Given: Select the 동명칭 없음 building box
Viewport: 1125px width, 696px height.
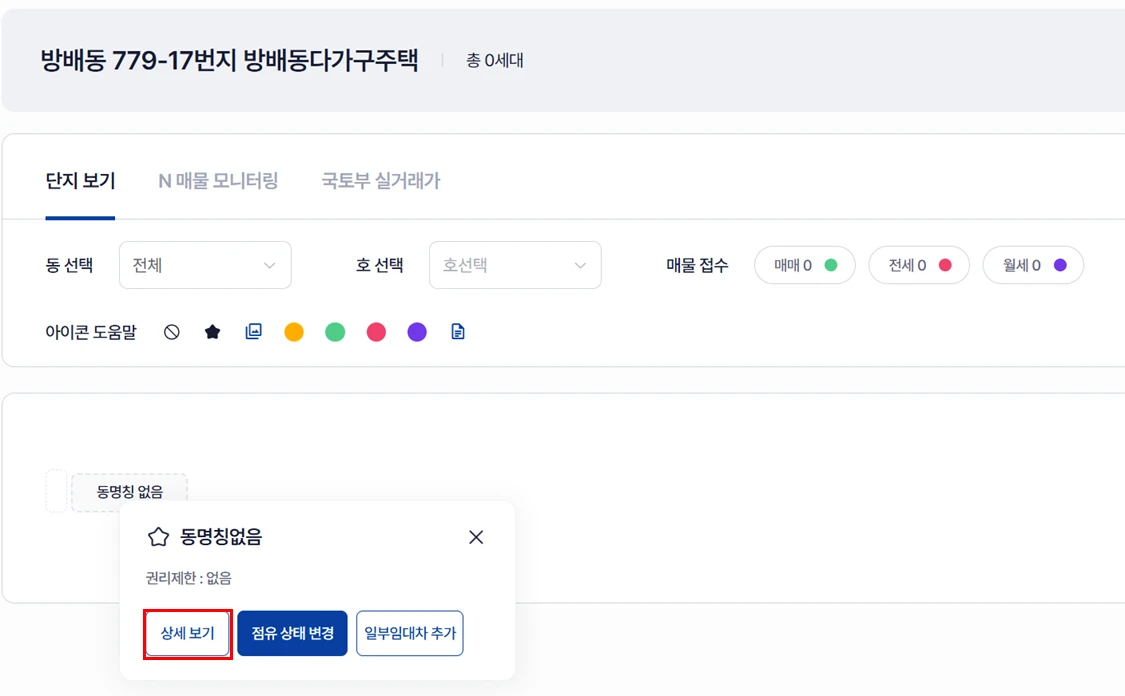Looking at the screenshot, I should [129, 492].
